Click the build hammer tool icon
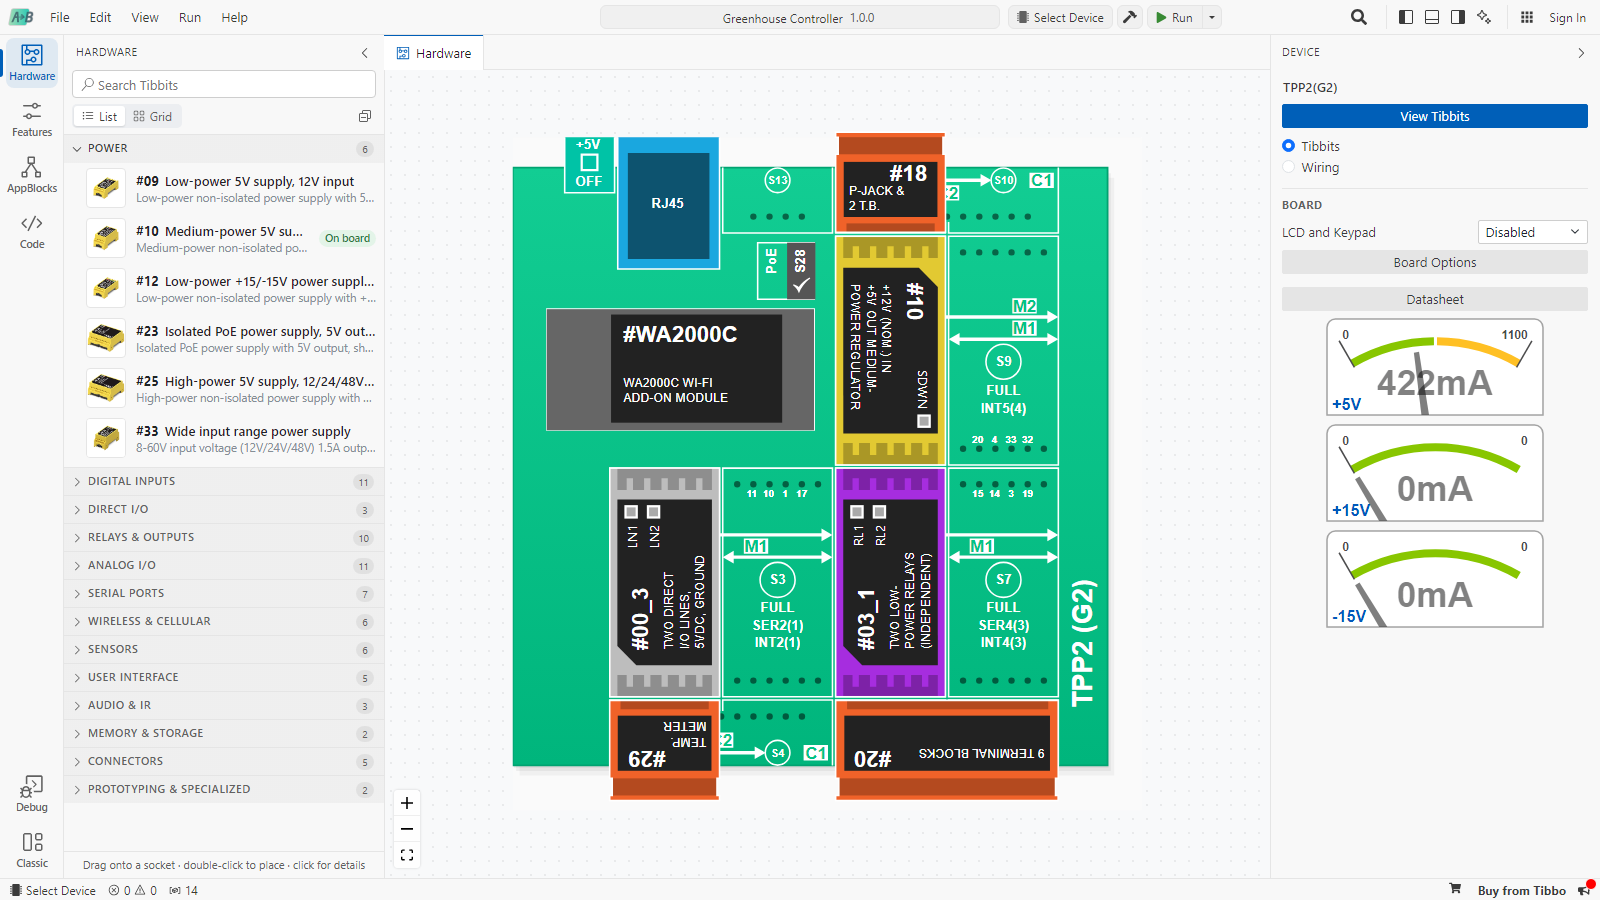Image resolution: width=1600 pixels, height=900 pixels. pos(1130,17)
